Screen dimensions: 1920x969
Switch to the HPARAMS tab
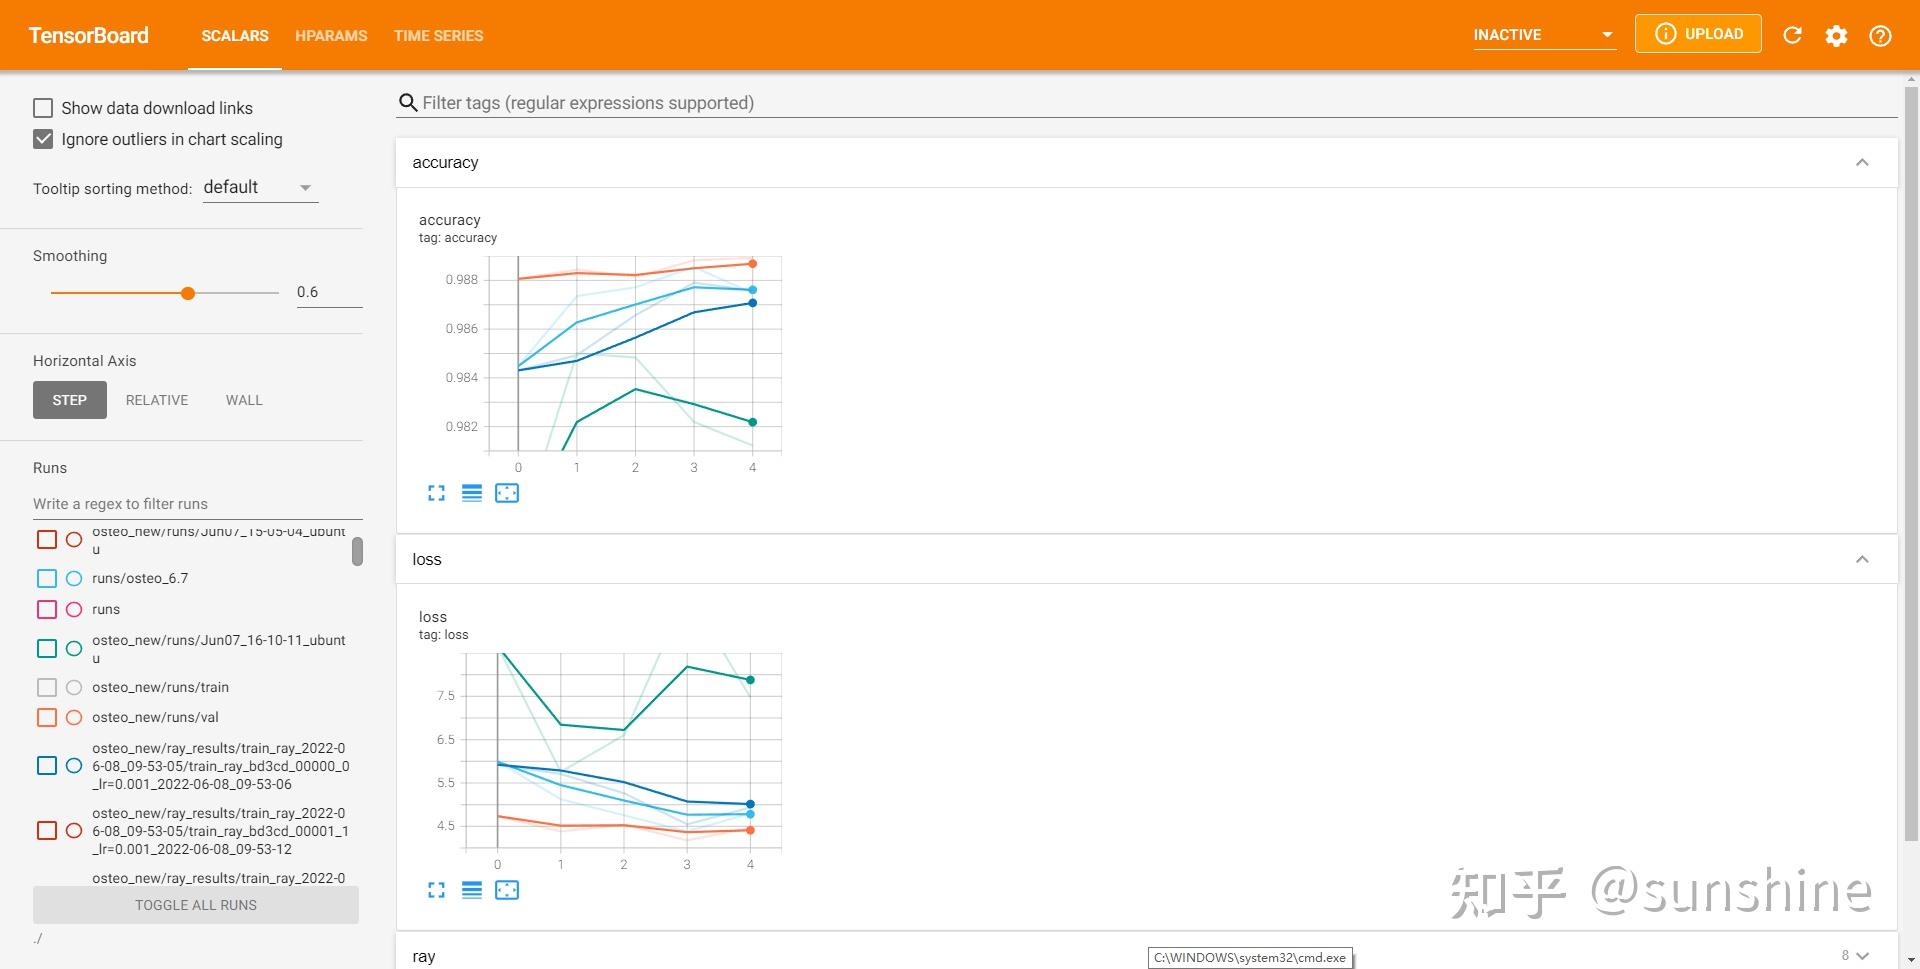coord(331,35)
